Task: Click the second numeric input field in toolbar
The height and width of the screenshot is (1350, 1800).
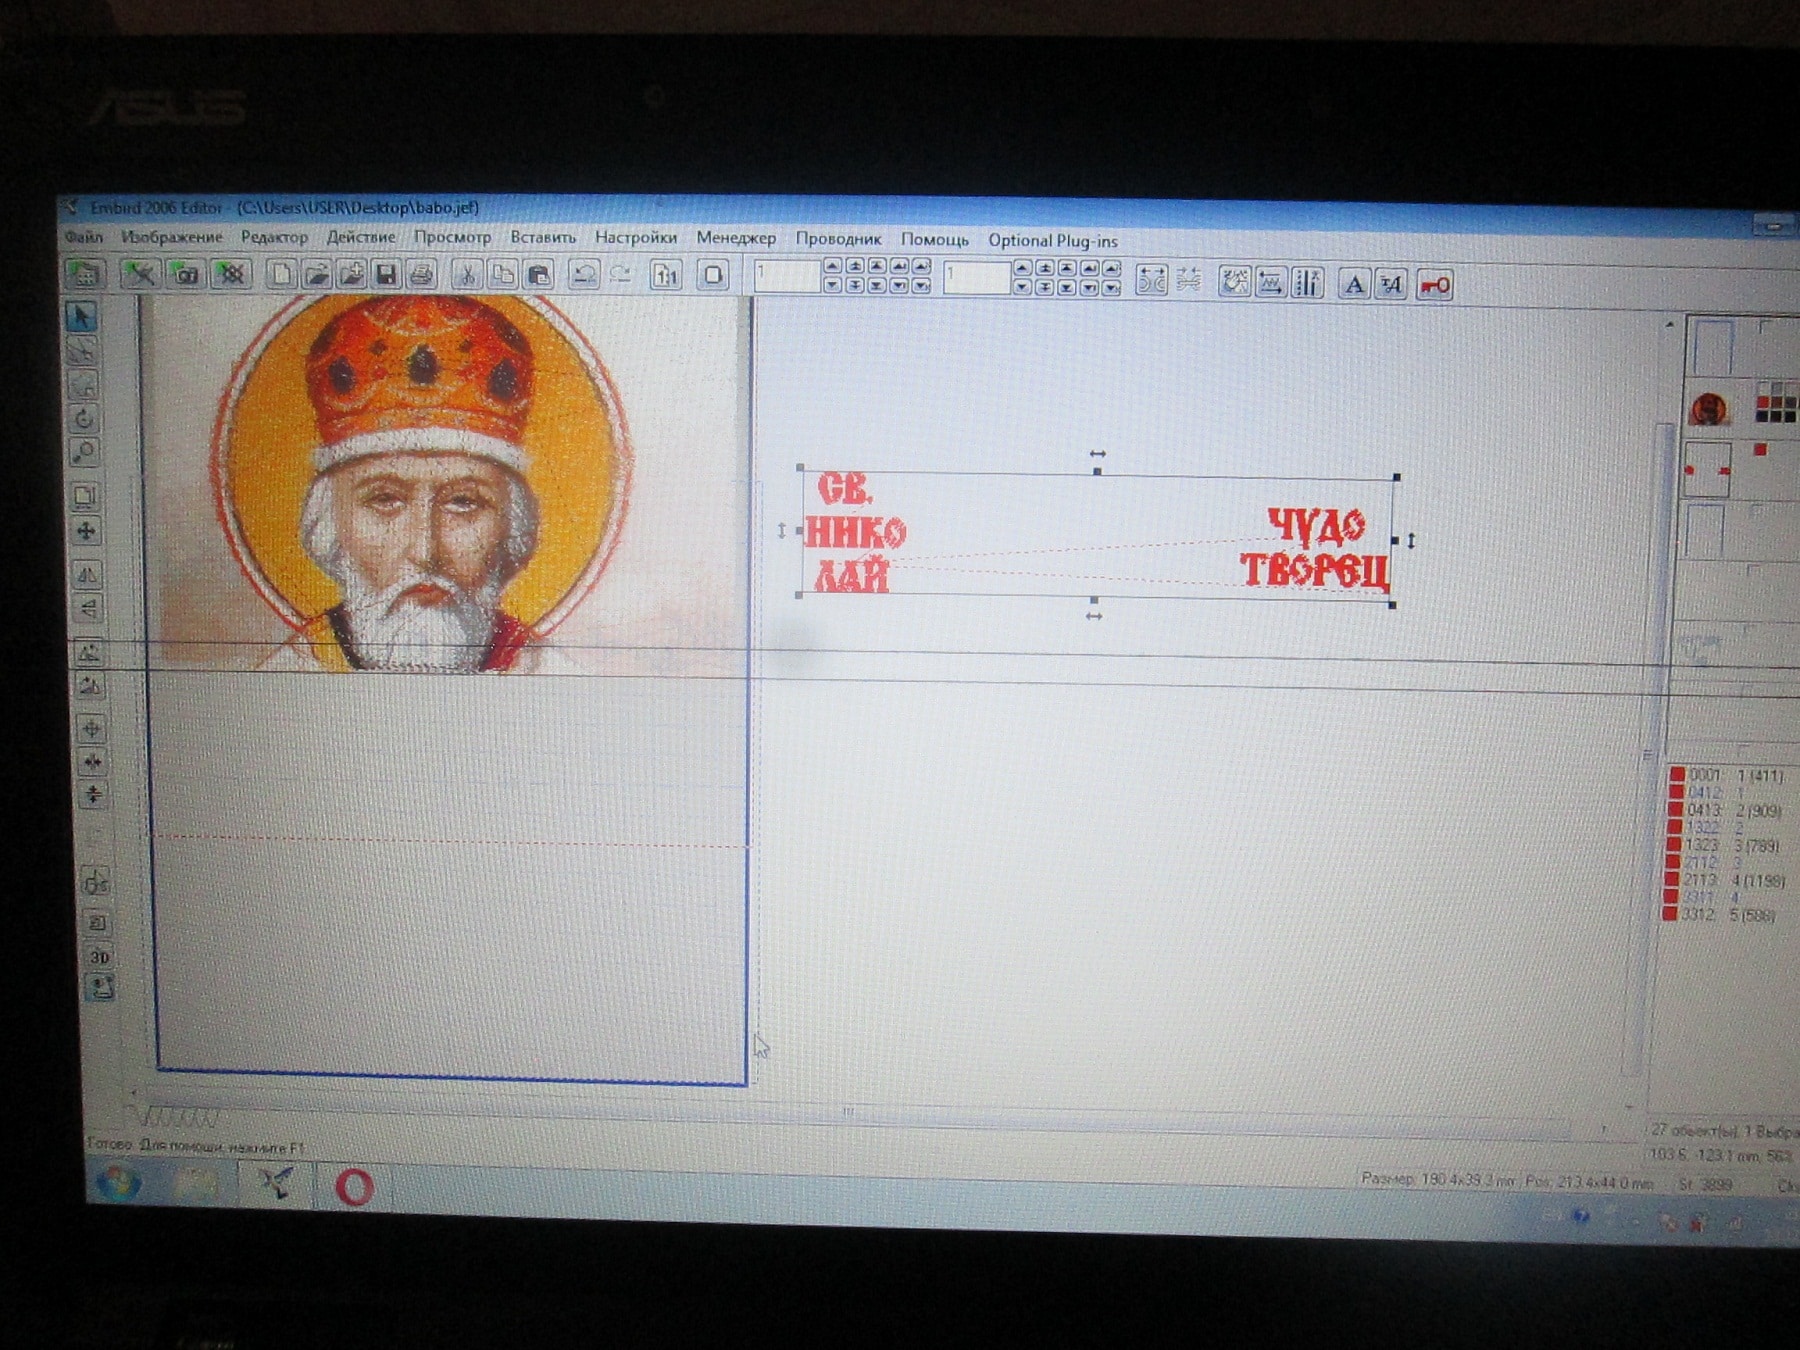Action: pyautogui.click(x=975, y=279)
